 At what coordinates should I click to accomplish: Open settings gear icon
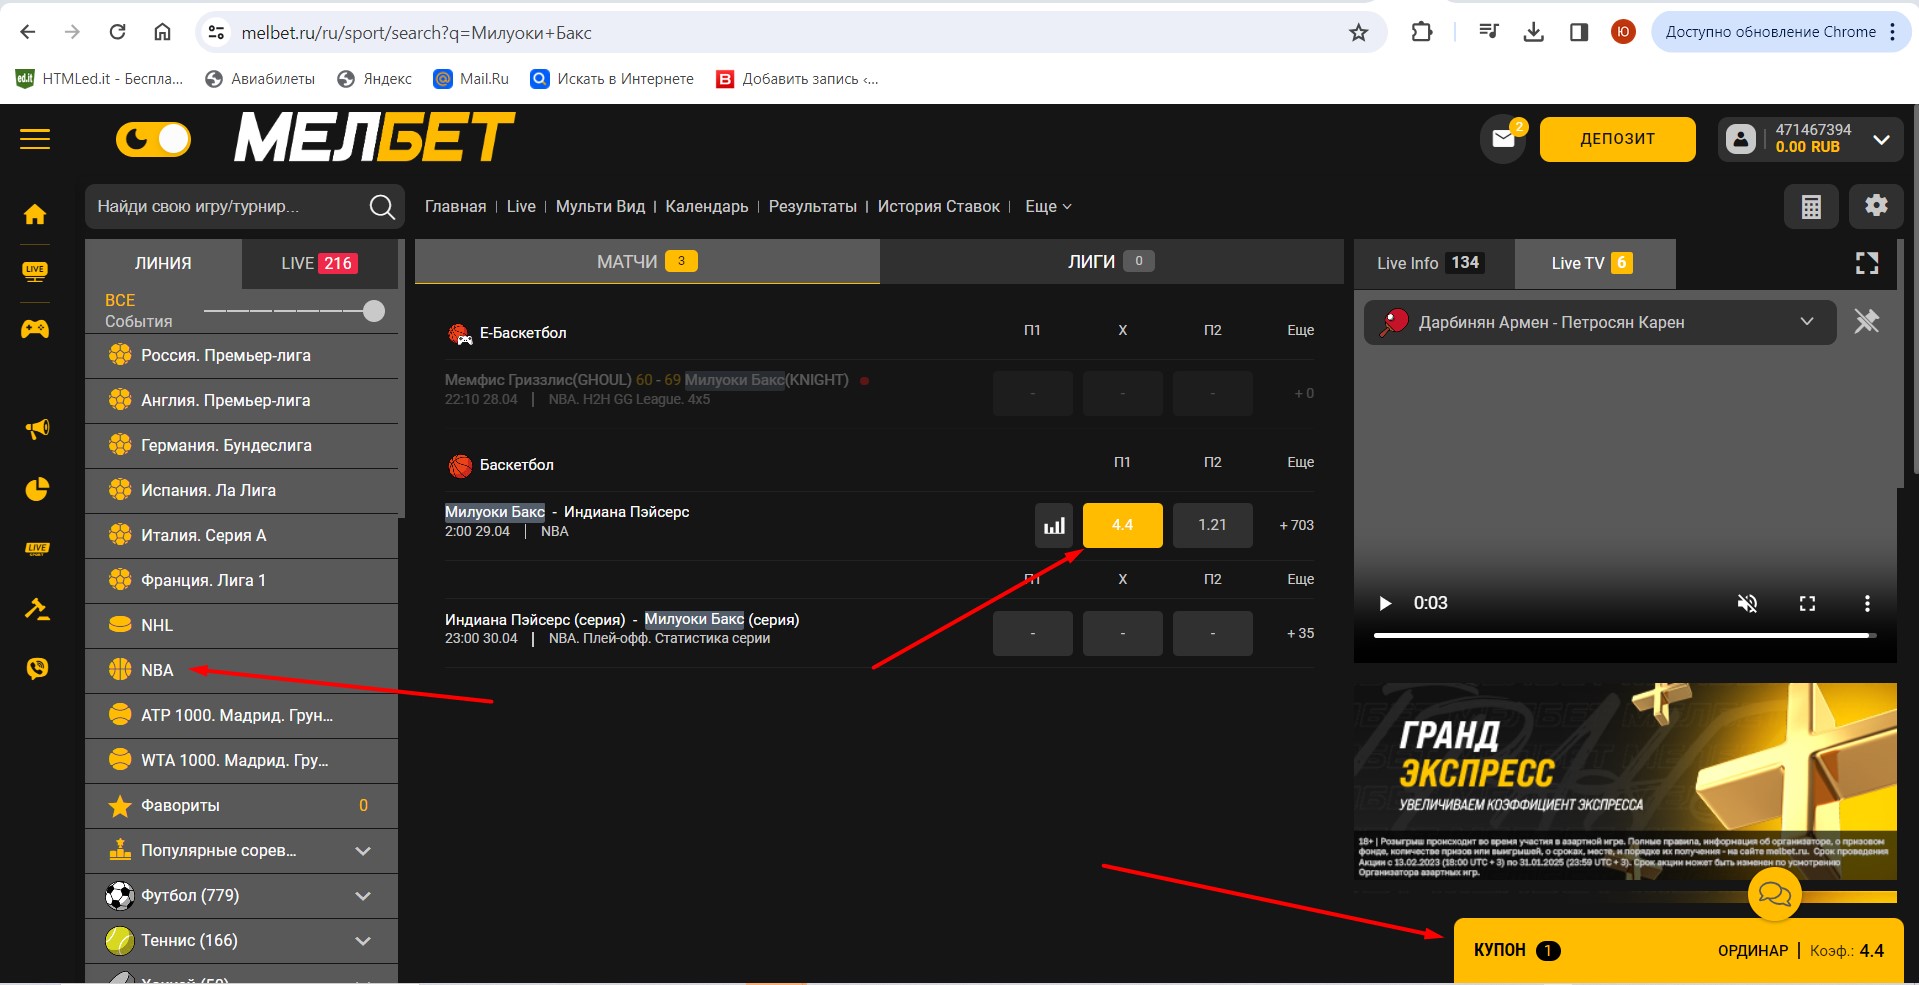tap(1876, 206)
